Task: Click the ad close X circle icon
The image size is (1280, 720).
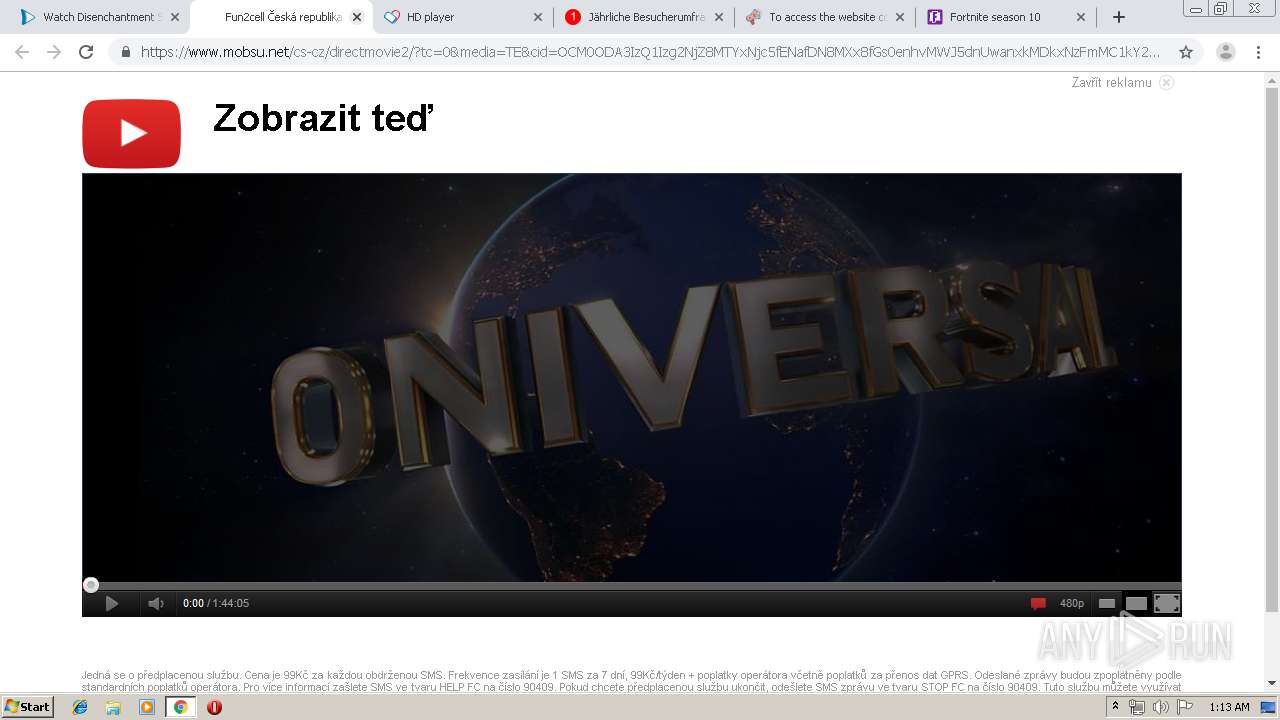Action: pyautogui.click(x=1166, y=83)
